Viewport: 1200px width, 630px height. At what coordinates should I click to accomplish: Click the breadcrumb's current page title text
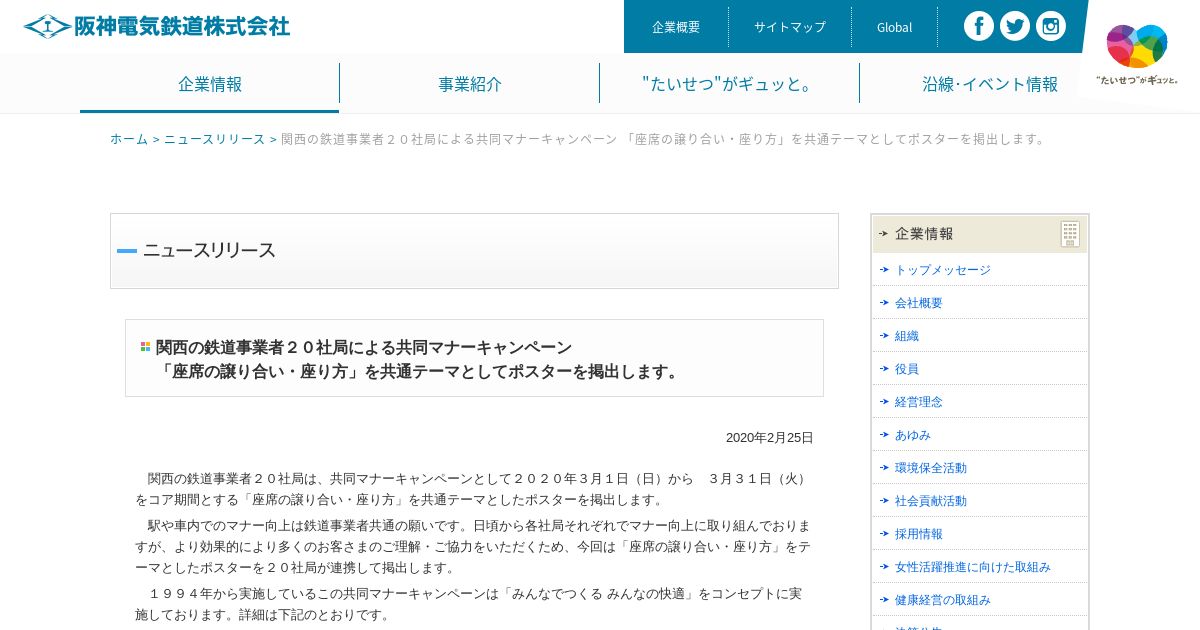[665, 139]
